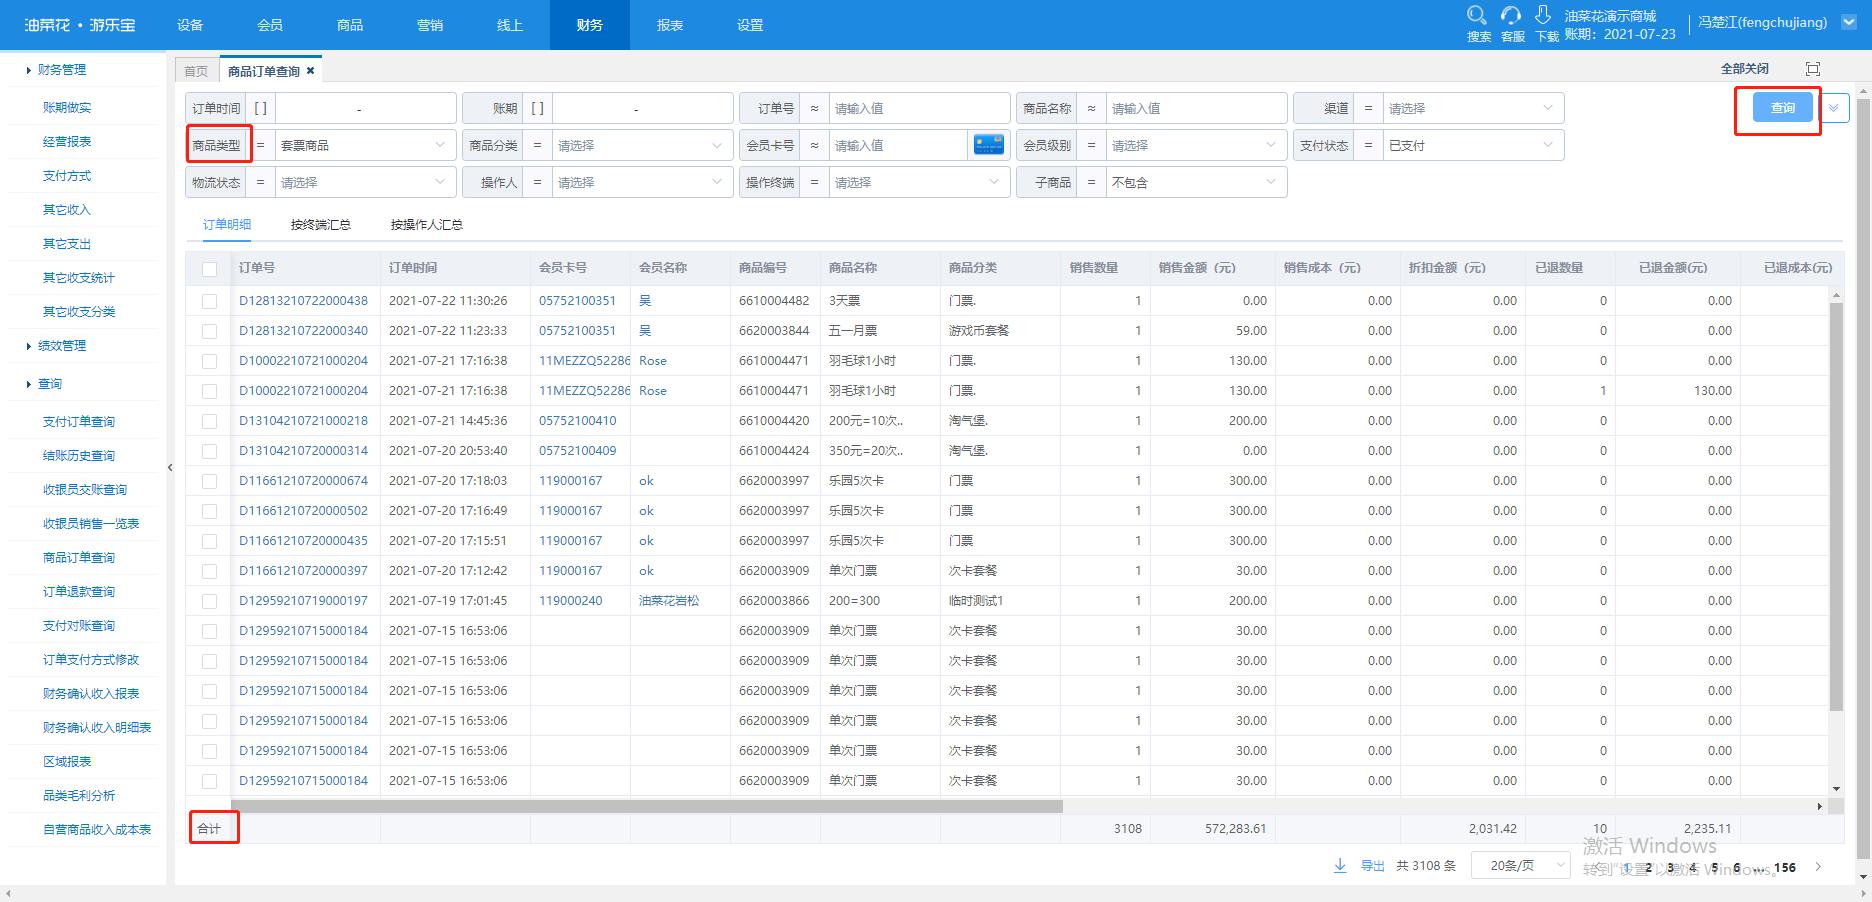Open 品类毛利分析 in sidebar
1872x902 pixels.
tap(79, 796)
